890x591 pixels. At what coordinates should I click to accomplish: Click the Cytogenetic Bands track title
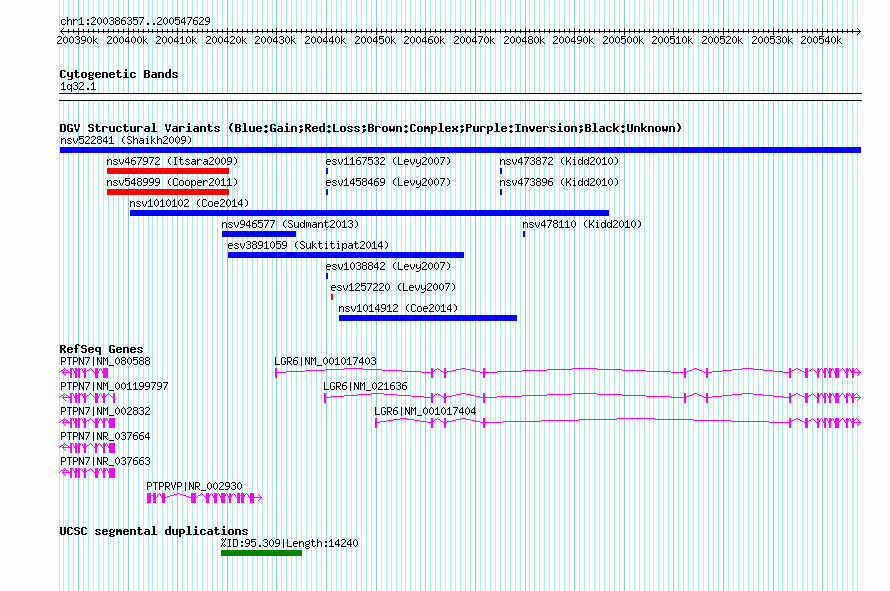(x=119, y=74)
